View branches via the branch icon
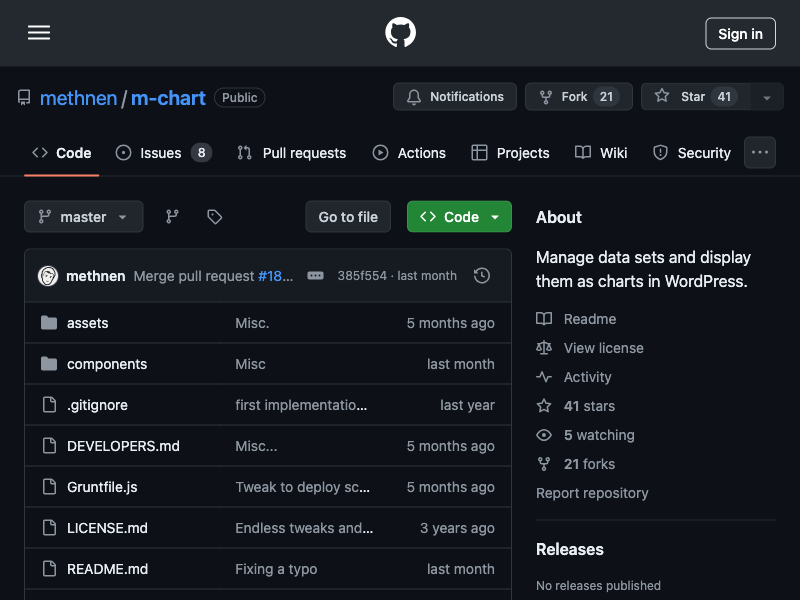 (172, 217)
